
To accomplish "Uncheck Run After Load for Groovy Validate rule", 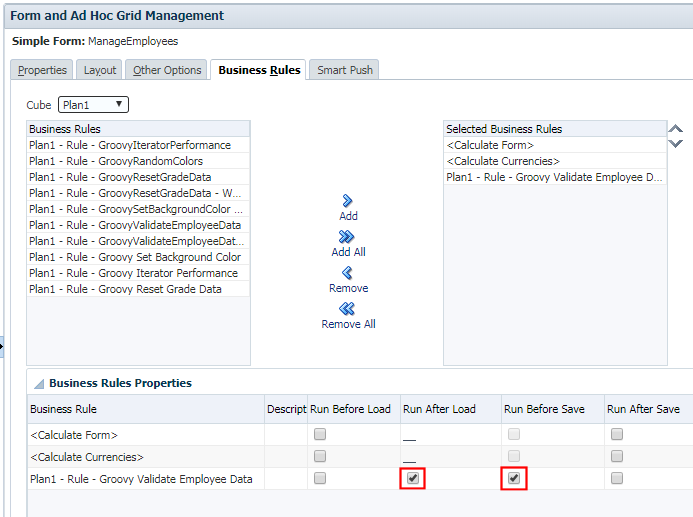I will pos(413,479).
